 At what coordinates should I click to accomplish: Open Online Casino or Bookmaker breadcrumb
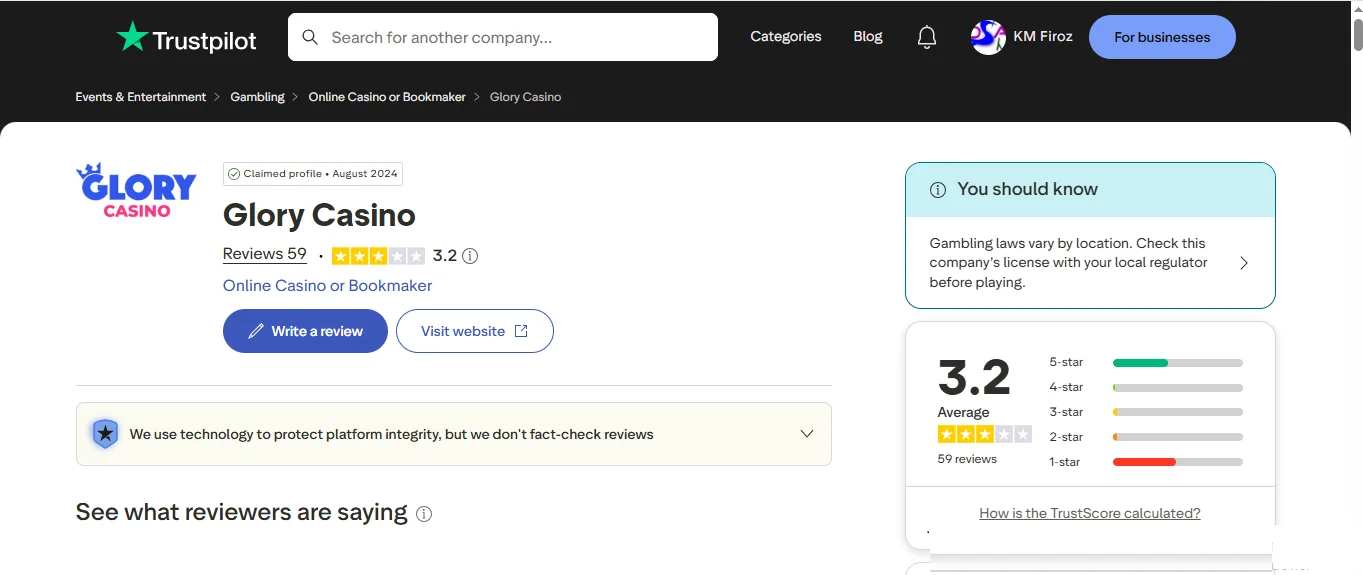tap(387, 97)
